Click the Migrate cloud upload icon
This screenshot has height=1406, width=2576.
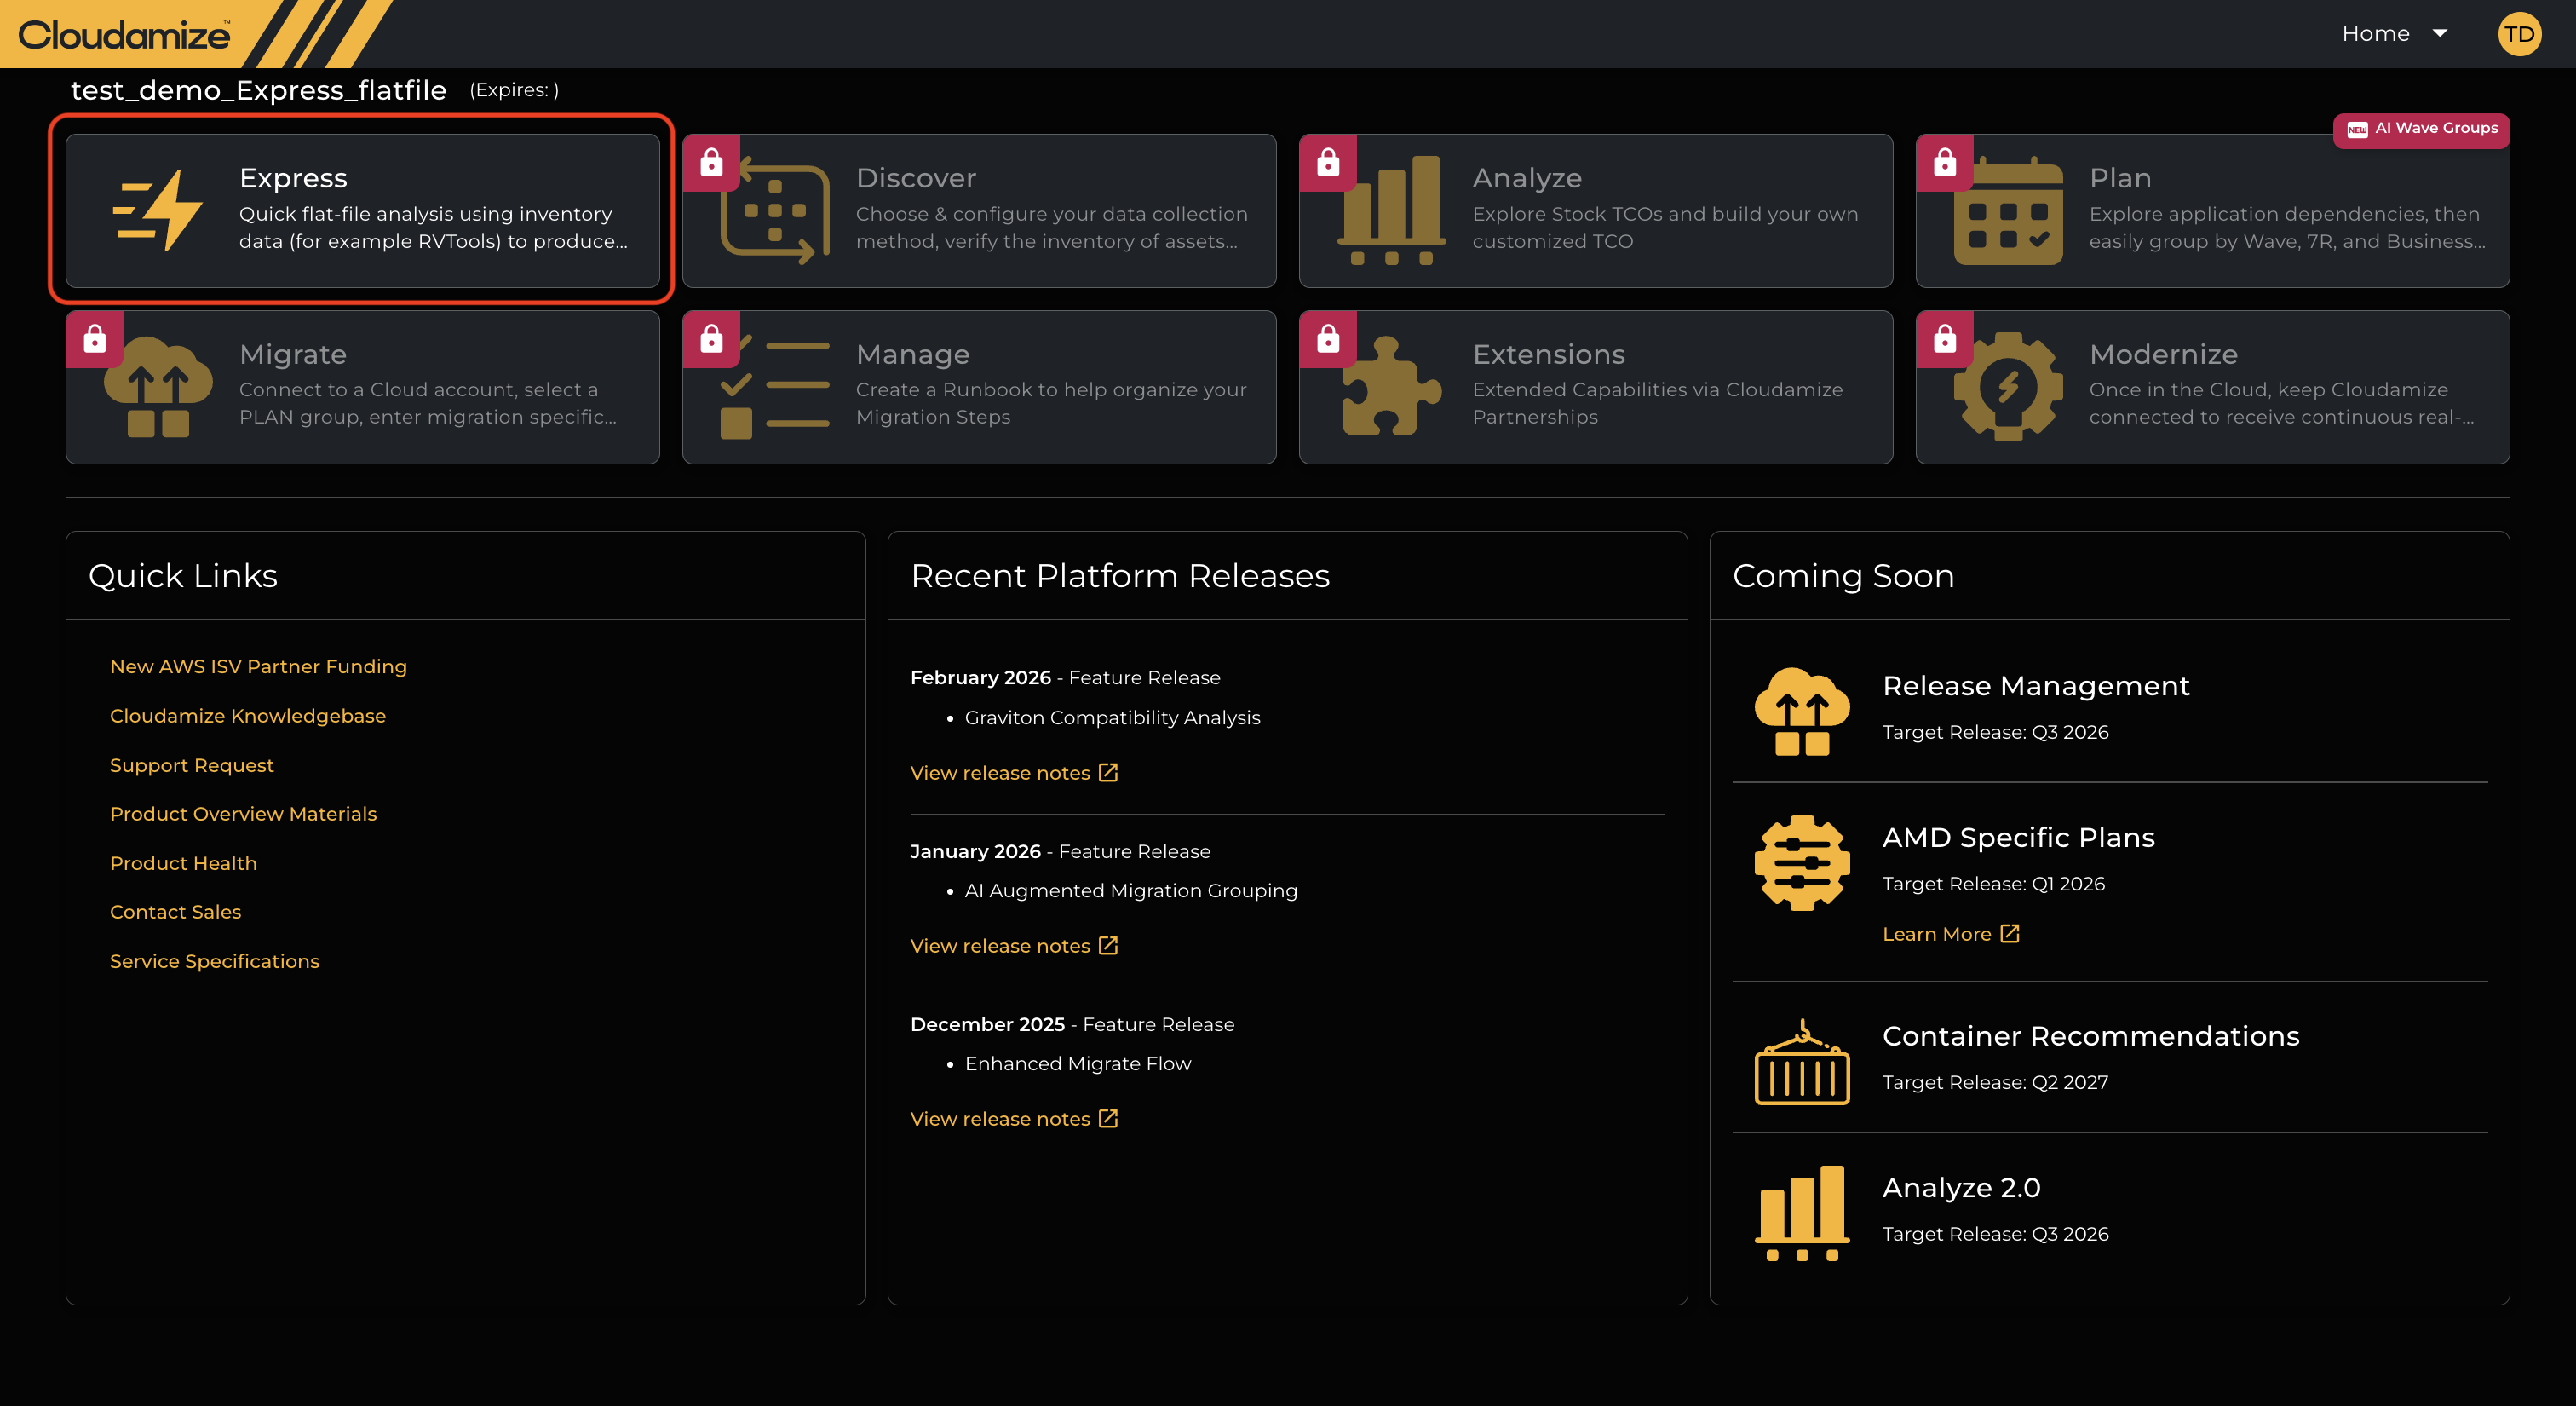(158, 387)
